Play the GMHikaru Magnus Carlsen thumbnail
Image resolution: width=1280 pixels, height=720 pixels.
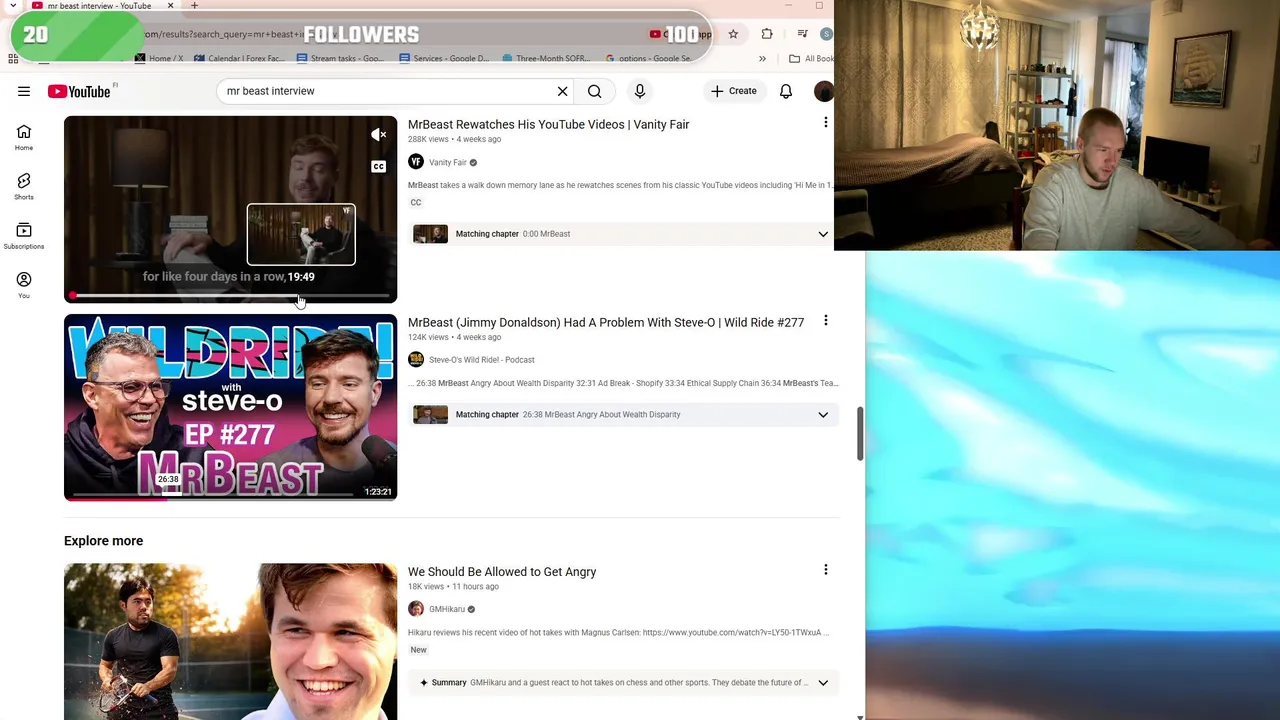[230, 641]
